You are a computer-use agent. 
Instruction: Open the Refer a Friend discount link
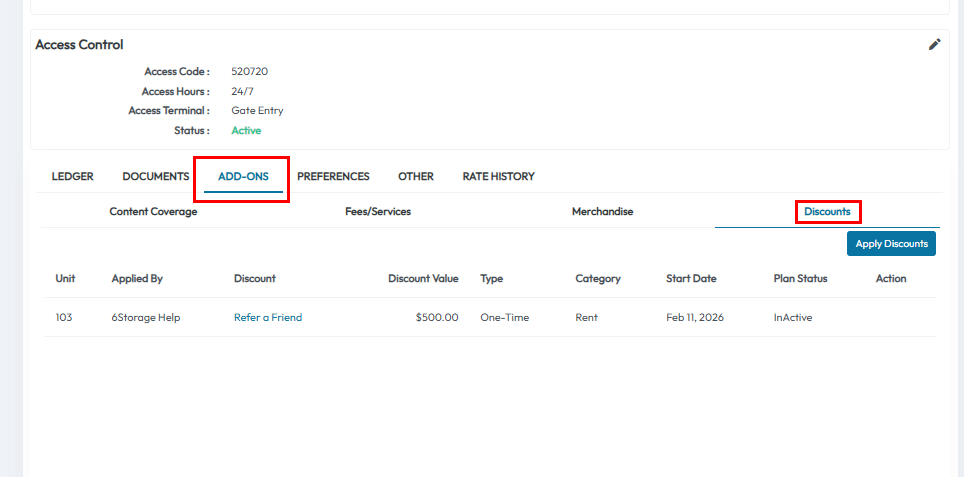[x=267, y=318]
